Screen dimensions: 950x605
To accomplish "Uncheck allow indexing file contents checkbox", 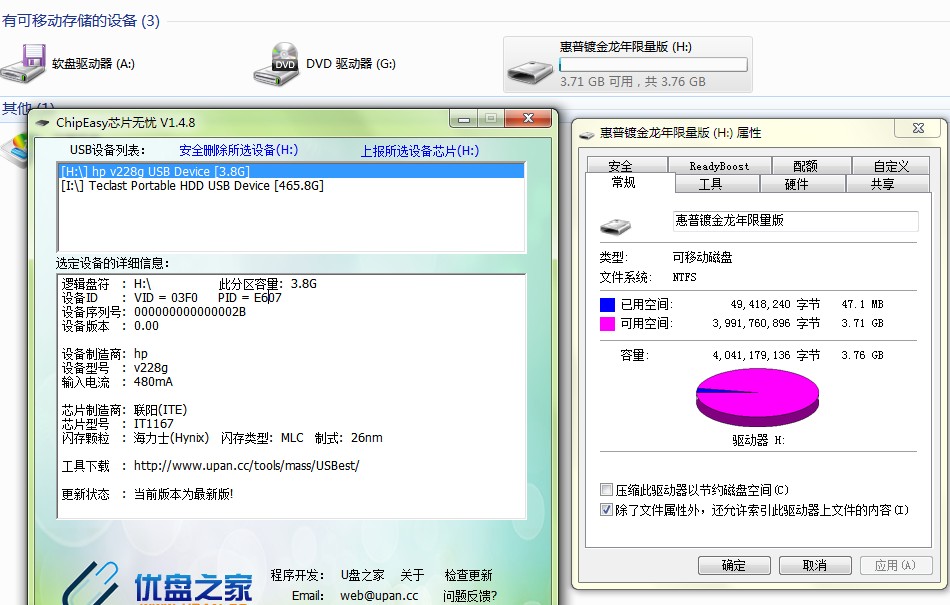I will pos(606,509).
